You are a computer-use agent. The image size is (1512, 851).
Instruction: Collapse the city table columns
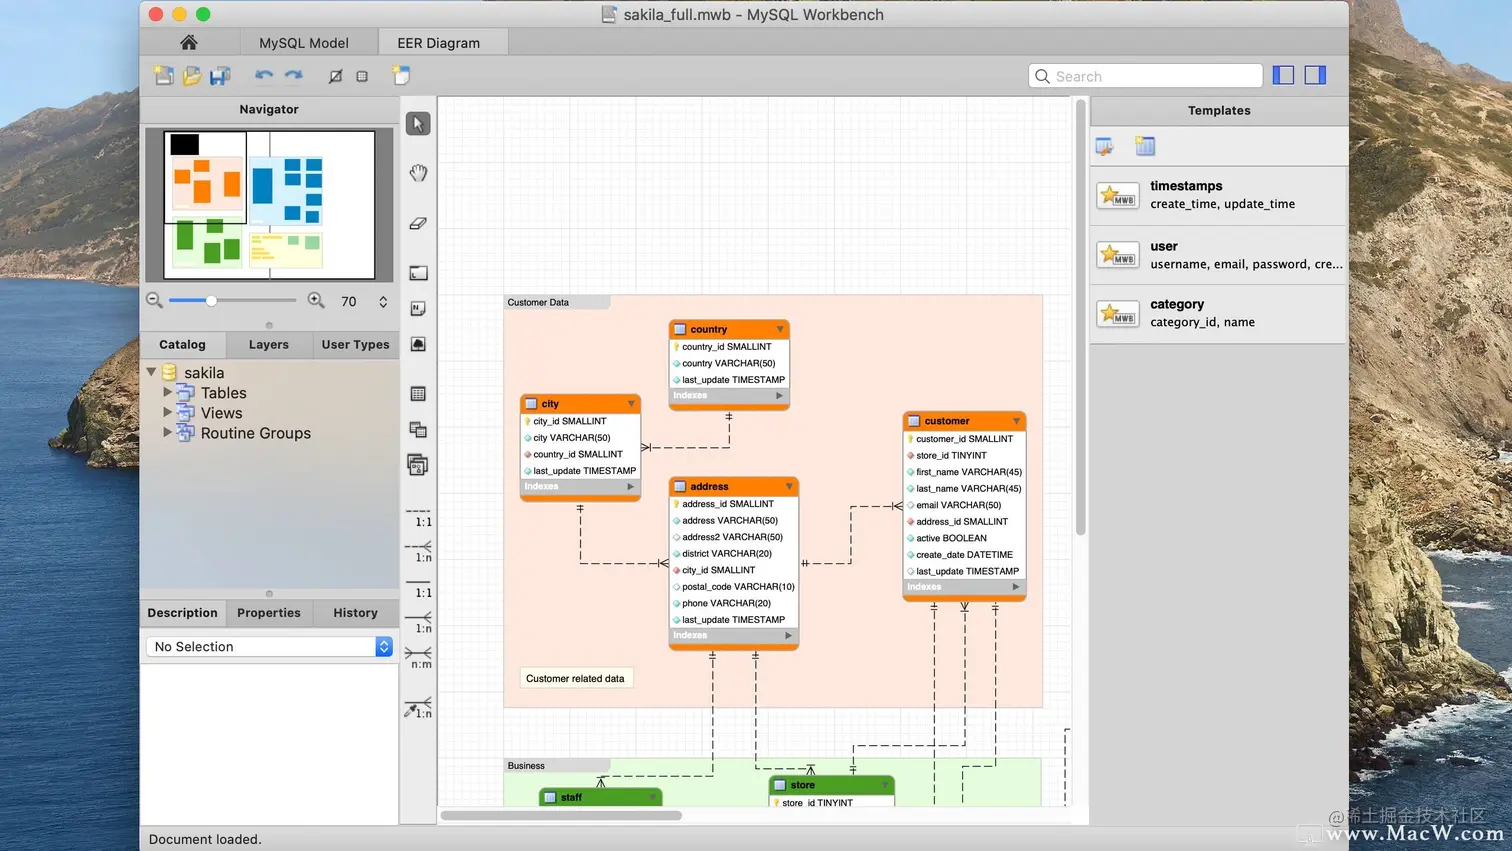(631, 404)
